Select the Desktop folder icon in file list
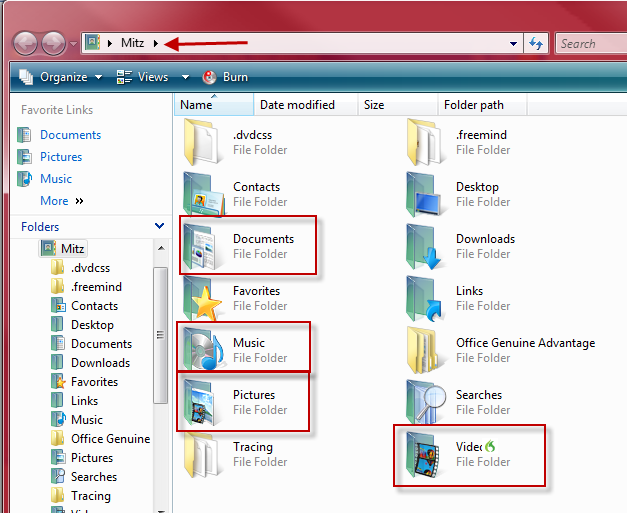Viewport: 627px width, 513px height. pos(424,194)
